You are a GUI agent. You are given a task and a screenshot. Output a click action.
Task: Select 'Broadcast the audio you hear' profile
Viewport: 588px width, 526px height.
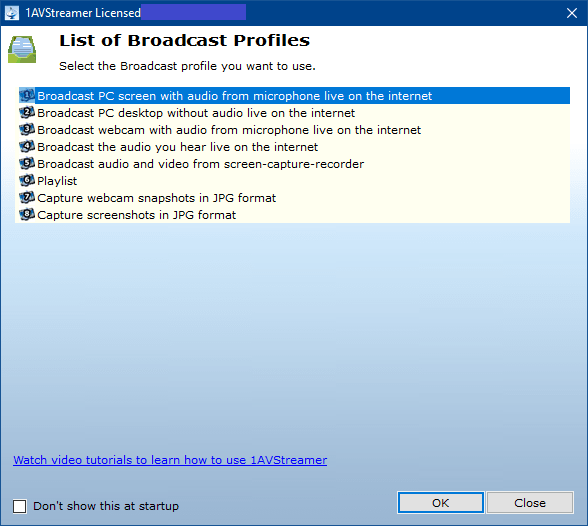pos(294,147)
